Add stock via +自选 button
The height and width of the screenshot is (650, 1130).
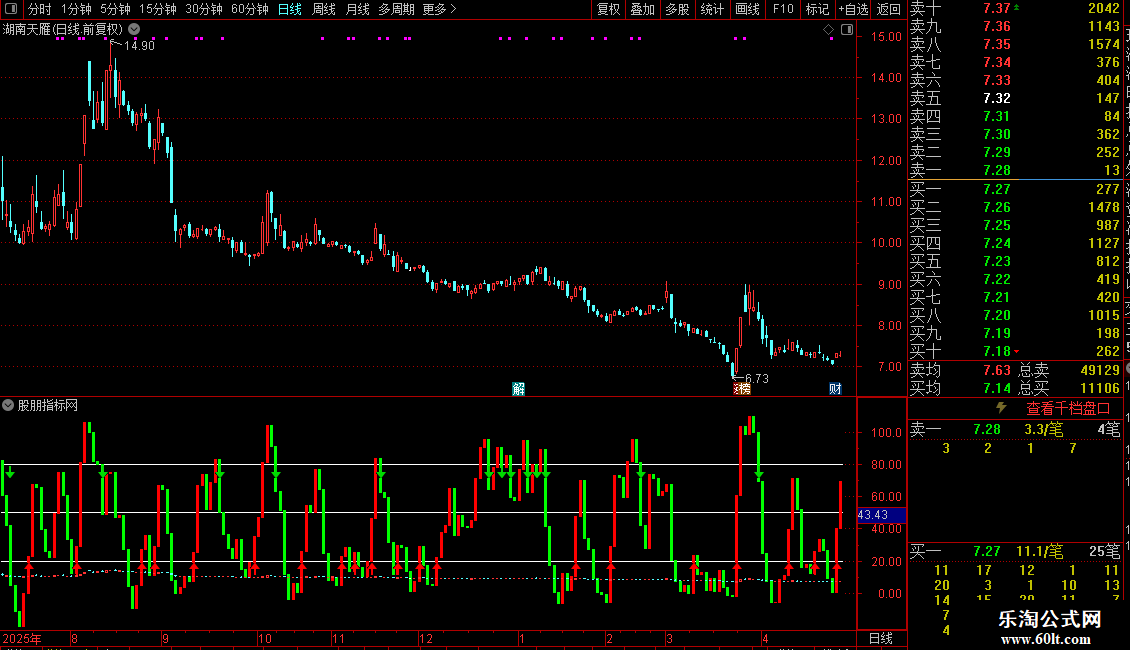pos(854,9)
